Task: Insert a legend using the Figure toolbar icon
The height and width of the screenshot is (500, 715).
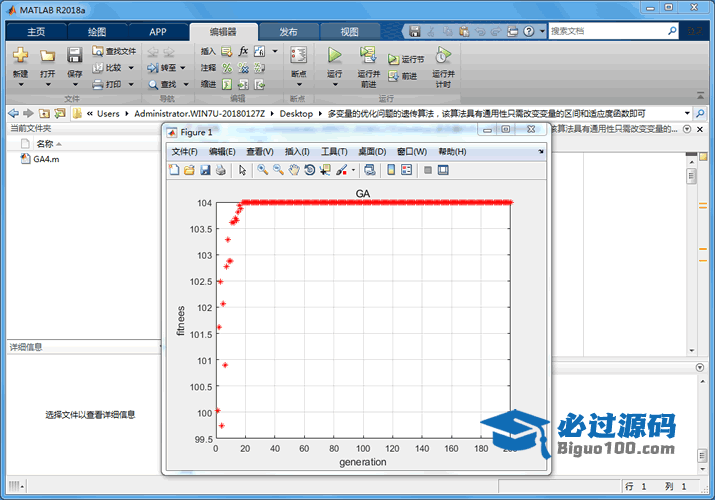Action: pos(407,170)
